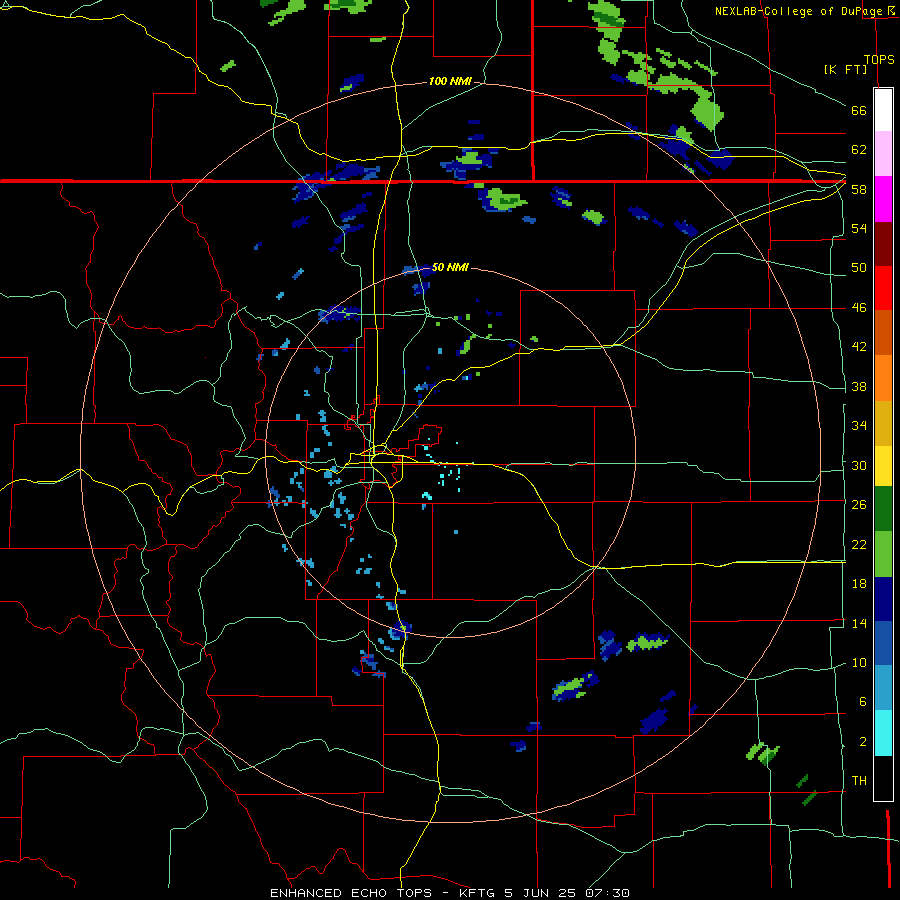Viewport: 900px width, 900px height.
Task: Pick the white swatch in the tops legend
Action: 883,110
